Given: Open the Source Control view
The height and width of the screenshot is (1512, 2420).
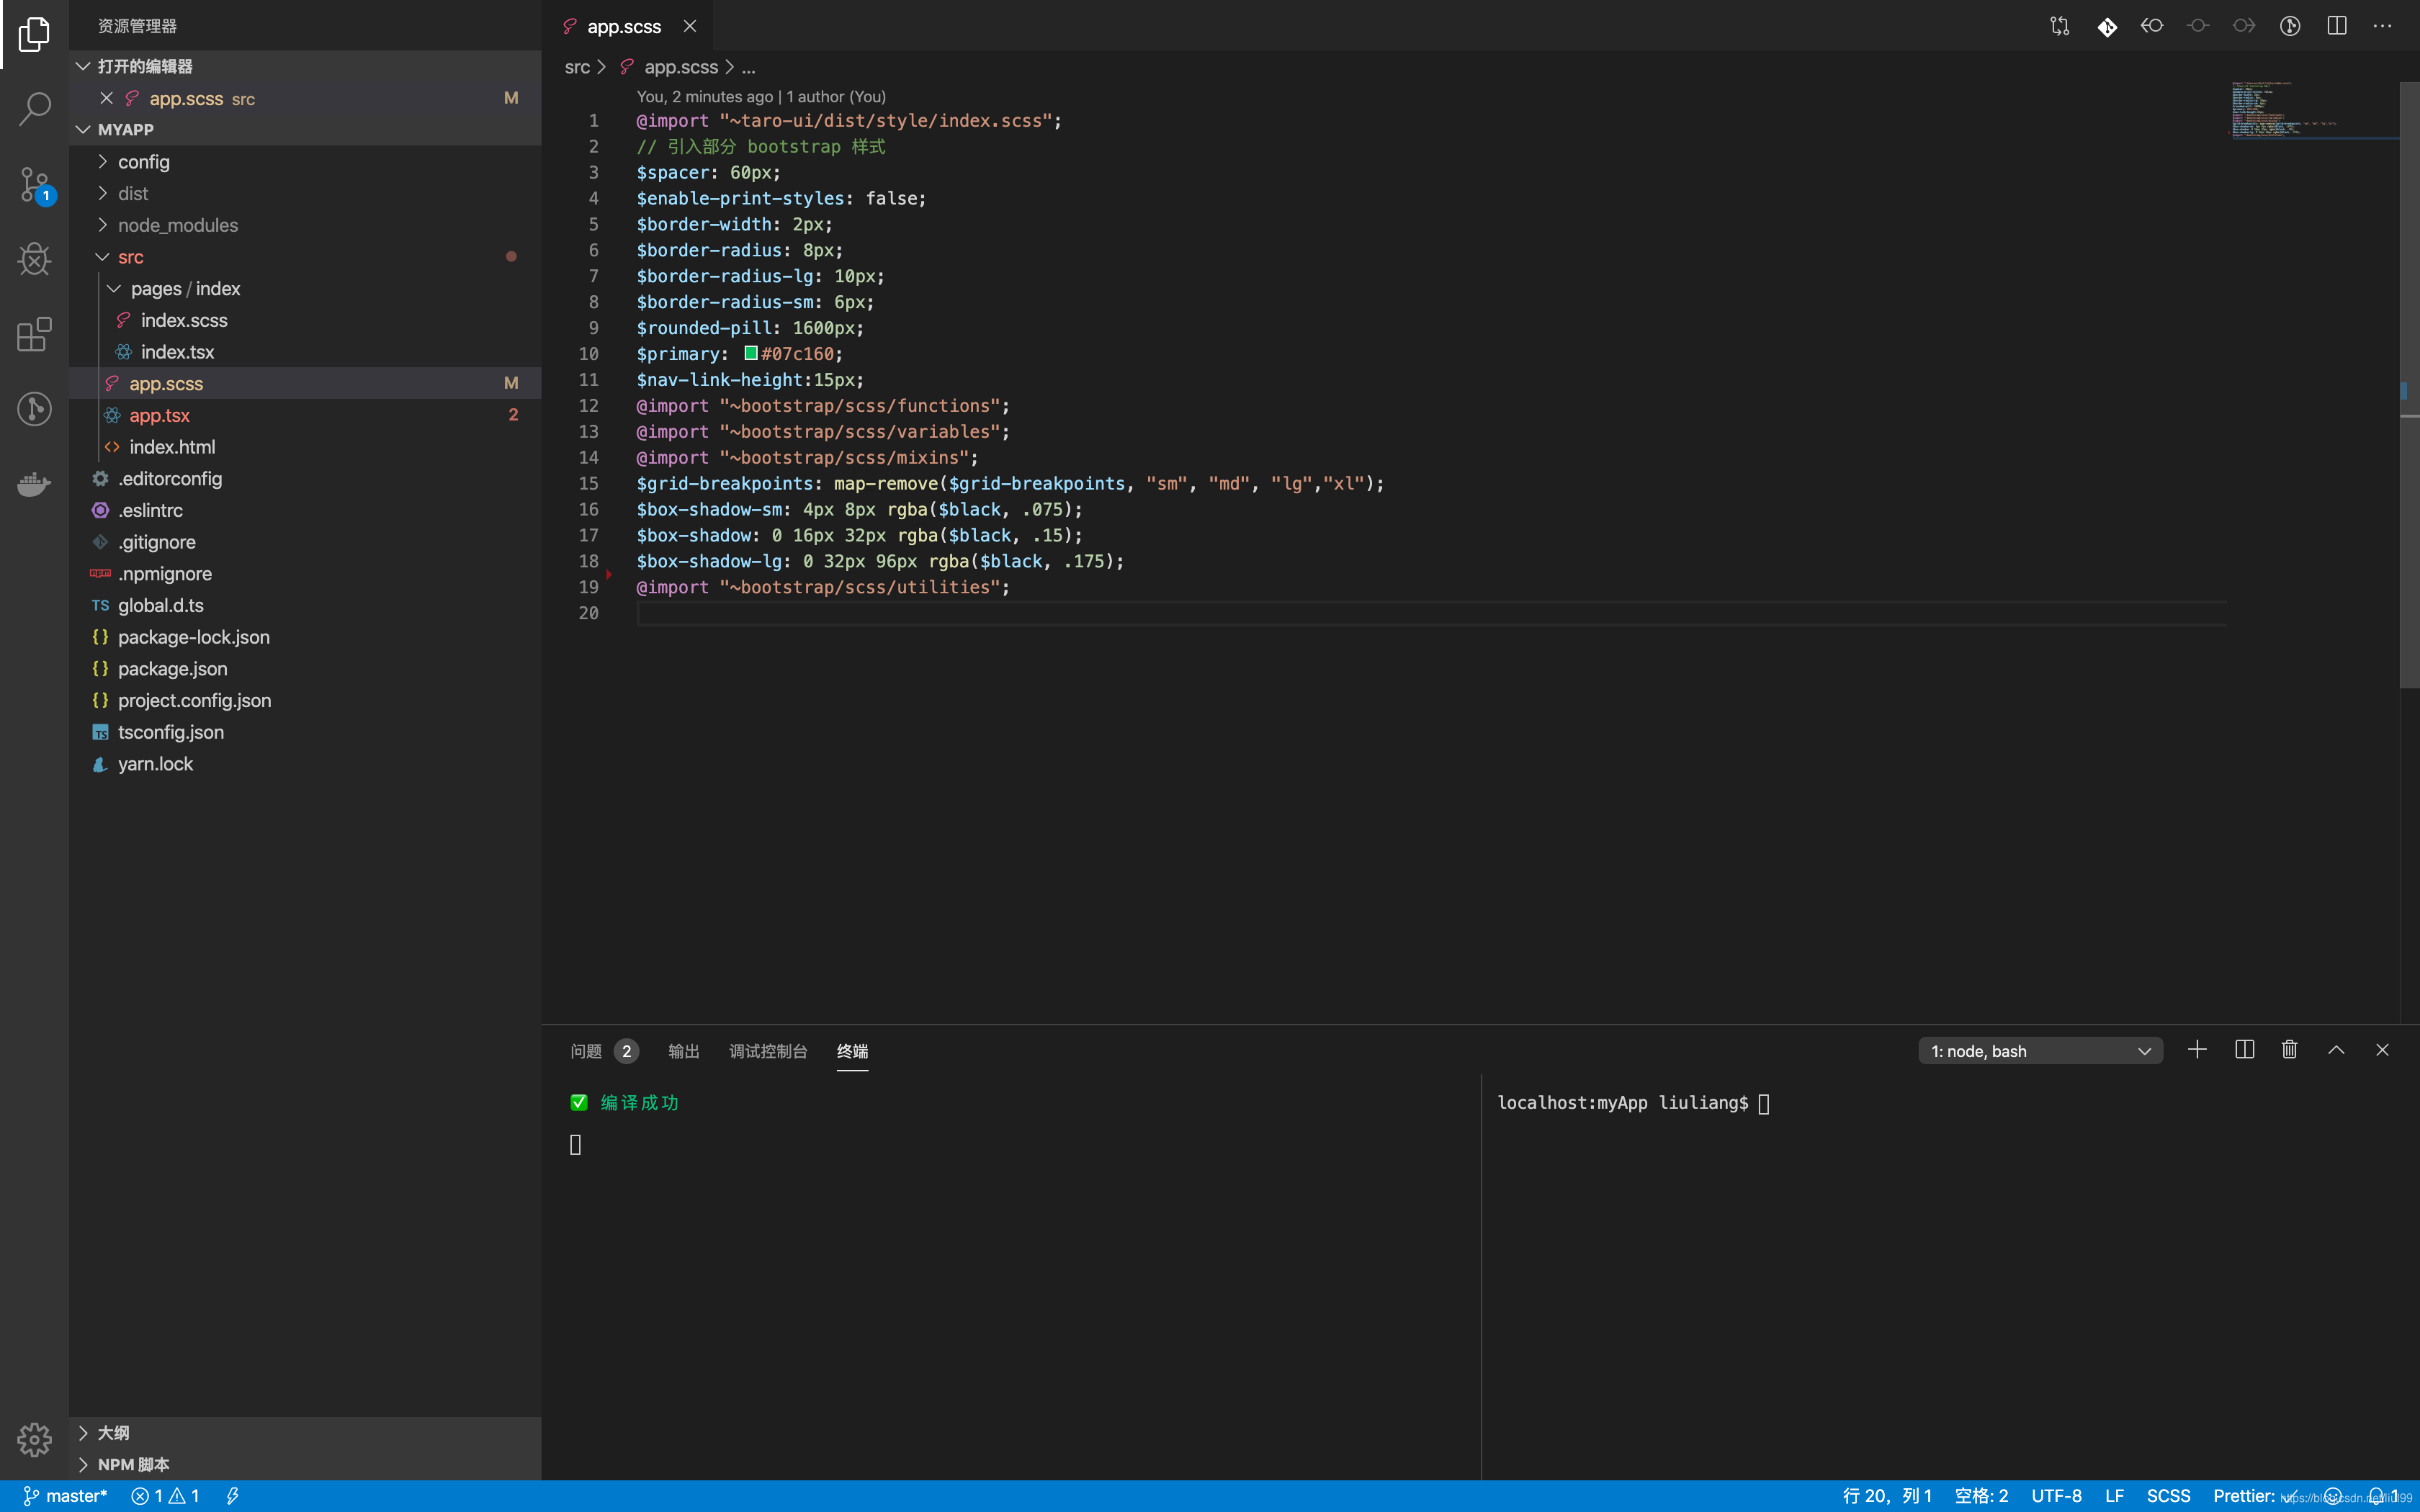Looking at the screenshot, I should 34,184.
